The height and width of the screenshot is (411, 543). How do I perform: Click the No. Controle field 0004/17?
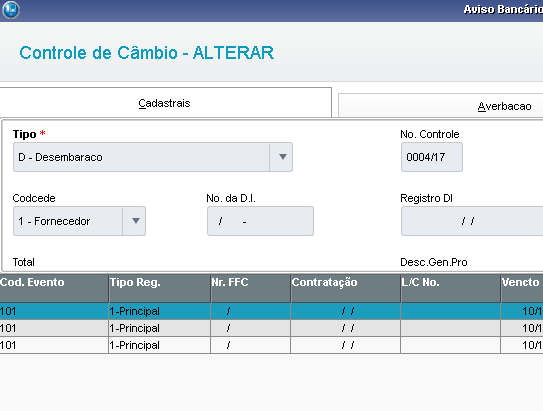pyautogui.click(x=431, y=157)
